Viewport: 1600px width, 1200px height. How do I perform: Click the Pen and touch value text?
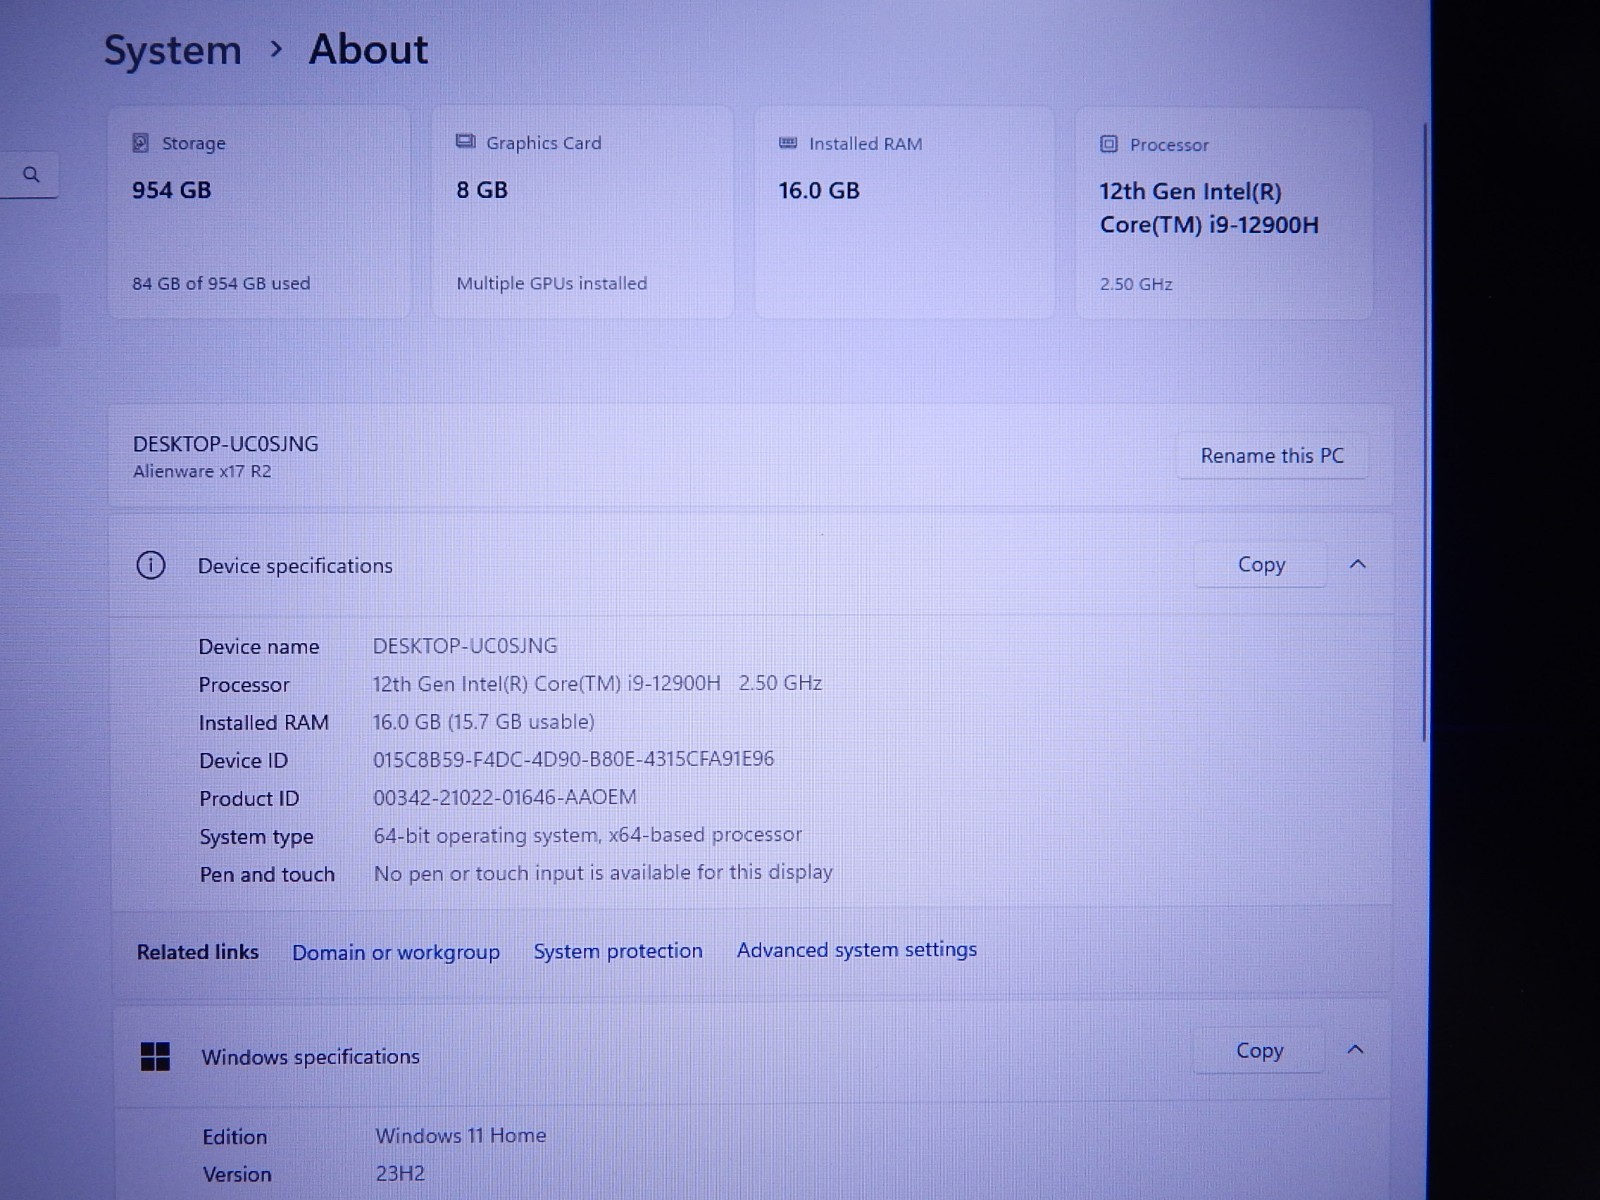coord(603,873)
